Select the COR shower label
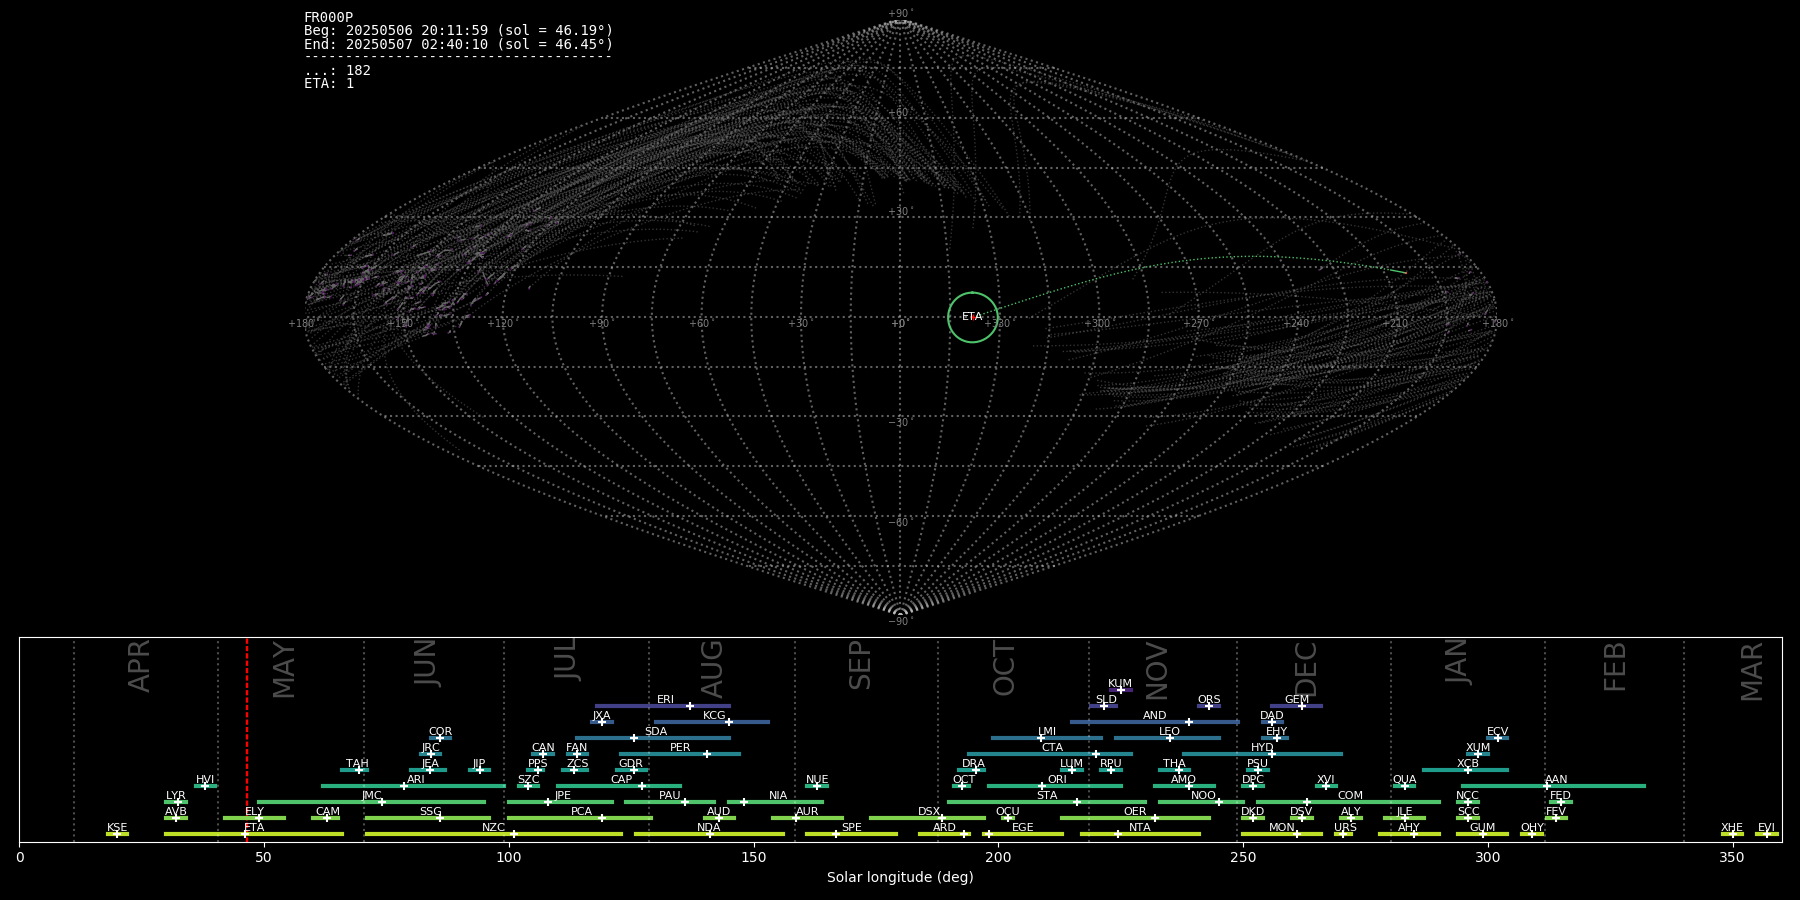 coord(440,732)
